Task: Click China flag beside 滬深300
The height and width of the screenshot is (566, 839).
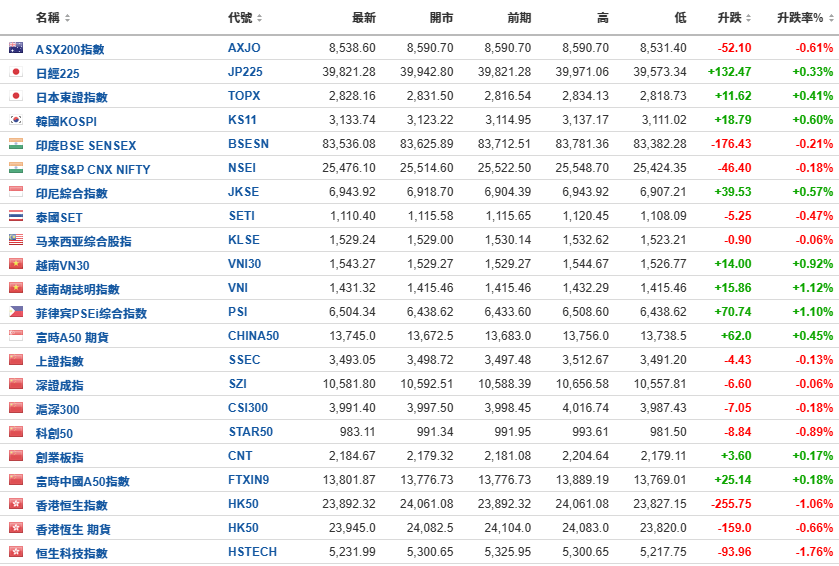Action: (16, 408)
